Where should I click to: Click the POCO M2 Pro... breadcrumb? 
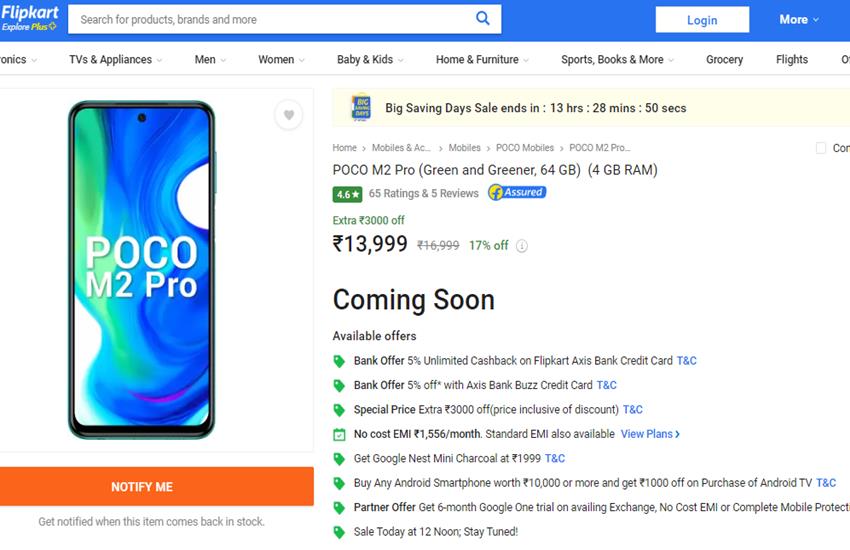[600, 147]
